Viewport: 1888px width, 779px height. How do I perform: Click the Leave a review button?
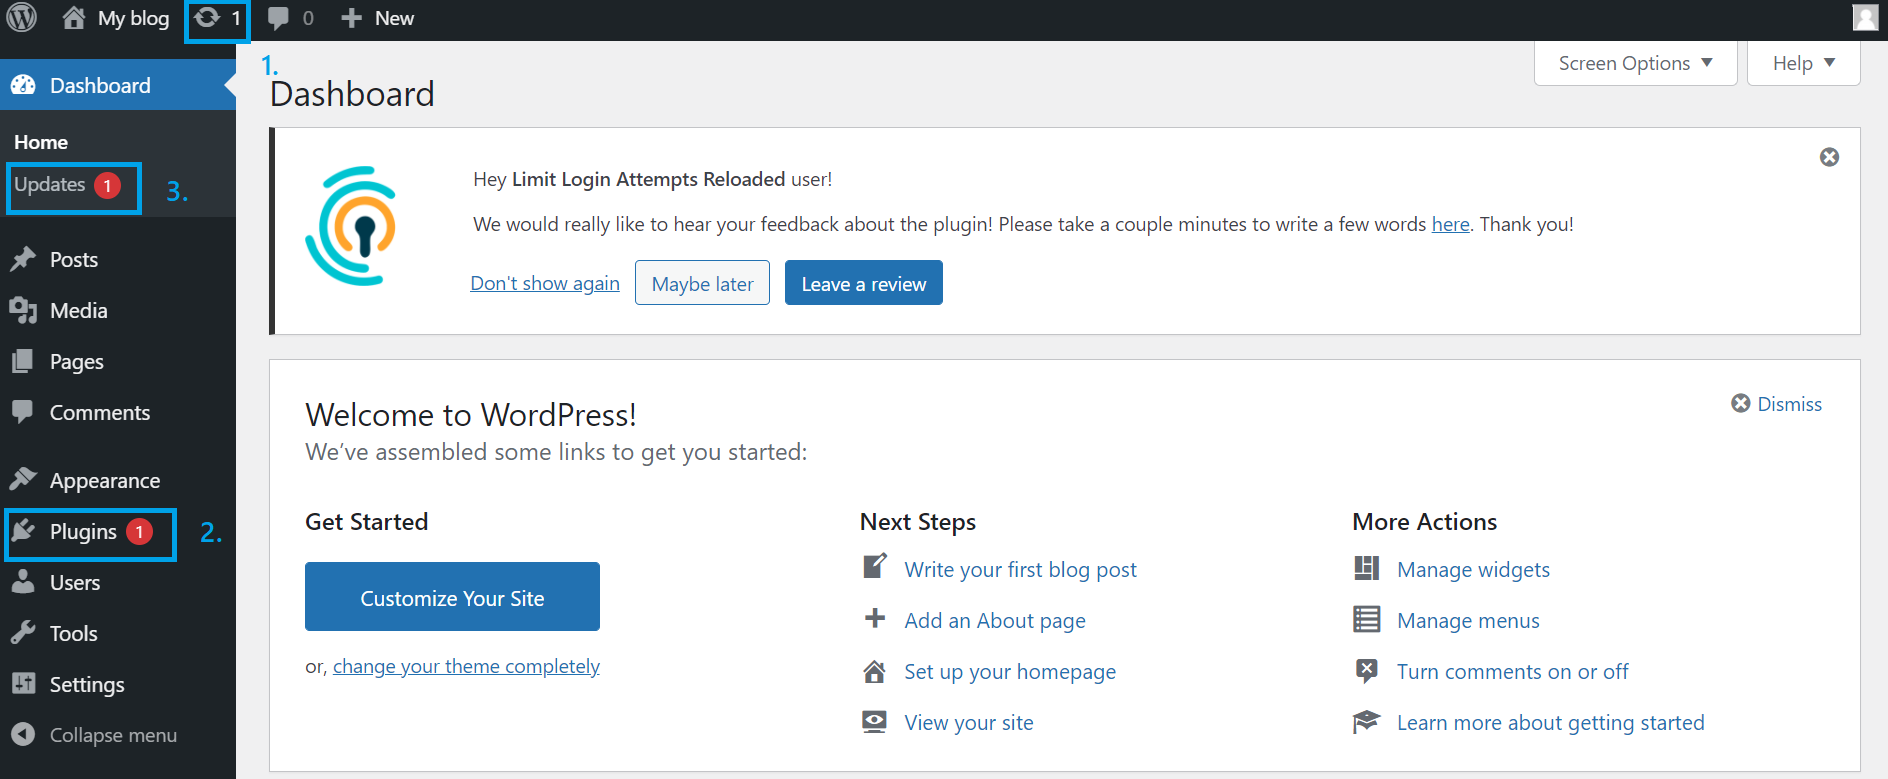[x=864, y=283]
